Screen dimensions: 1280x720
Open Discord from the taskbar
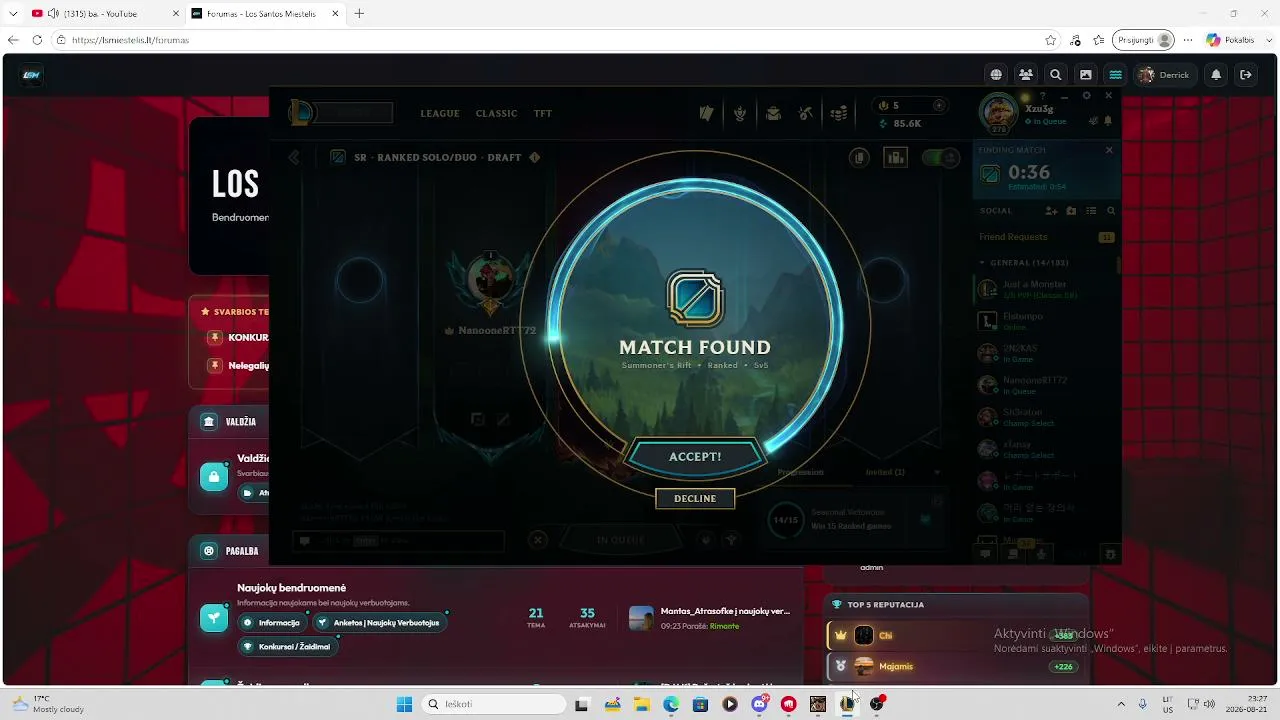(759, 704)
